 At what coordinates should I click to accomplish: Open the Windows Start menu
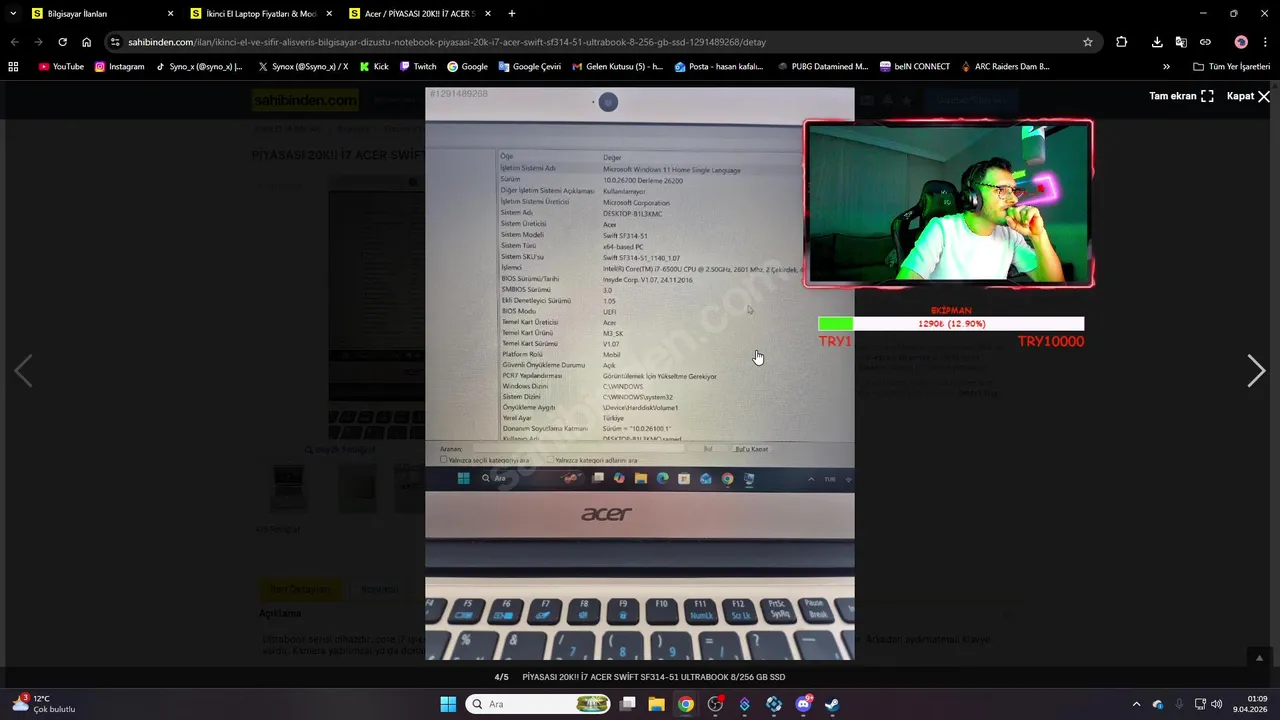click(448, 704)
